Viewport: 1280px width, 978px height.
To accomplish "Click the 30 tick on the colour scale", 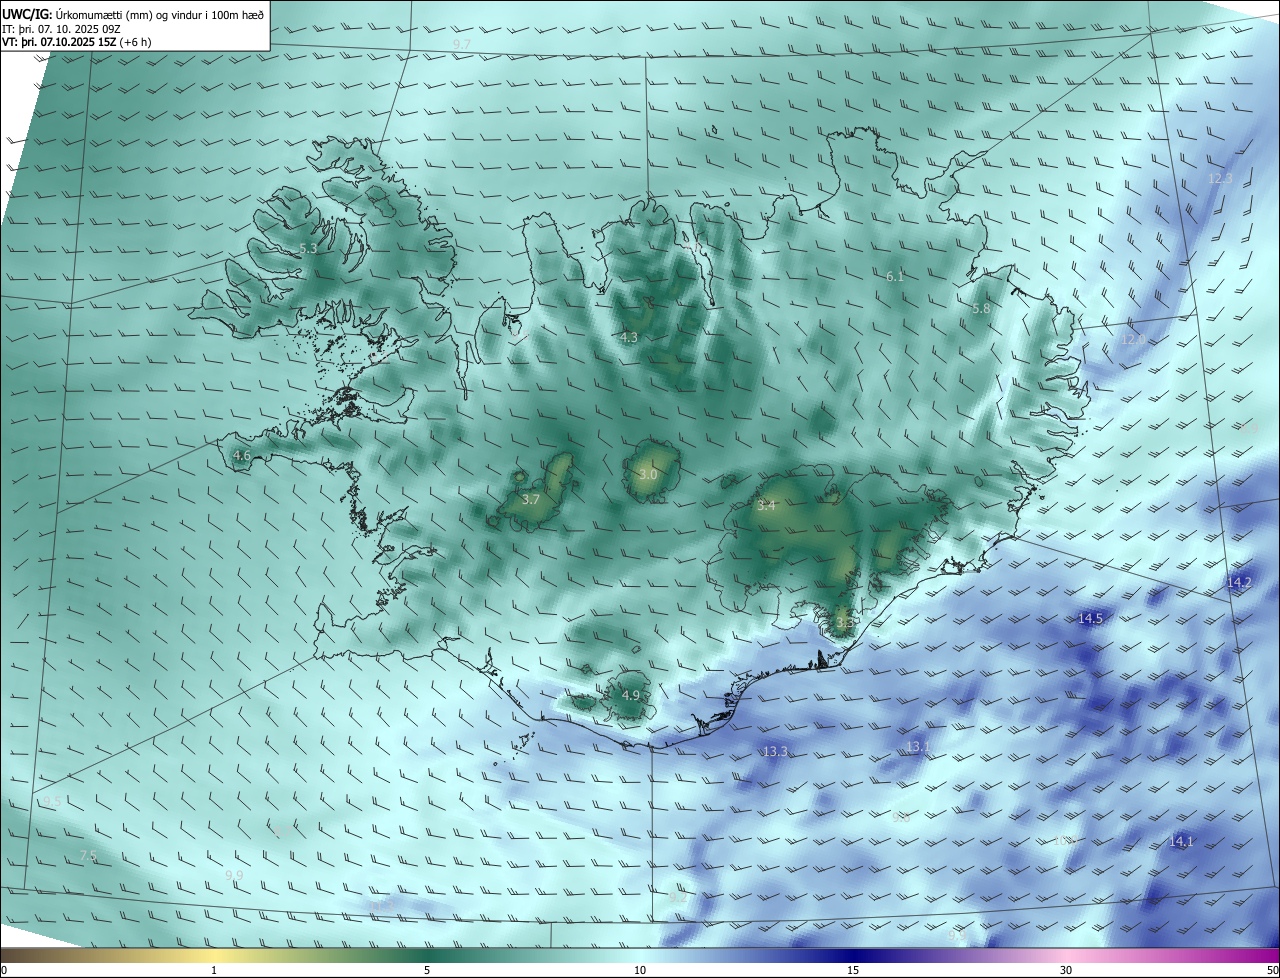I will (x=1066, y=970).
